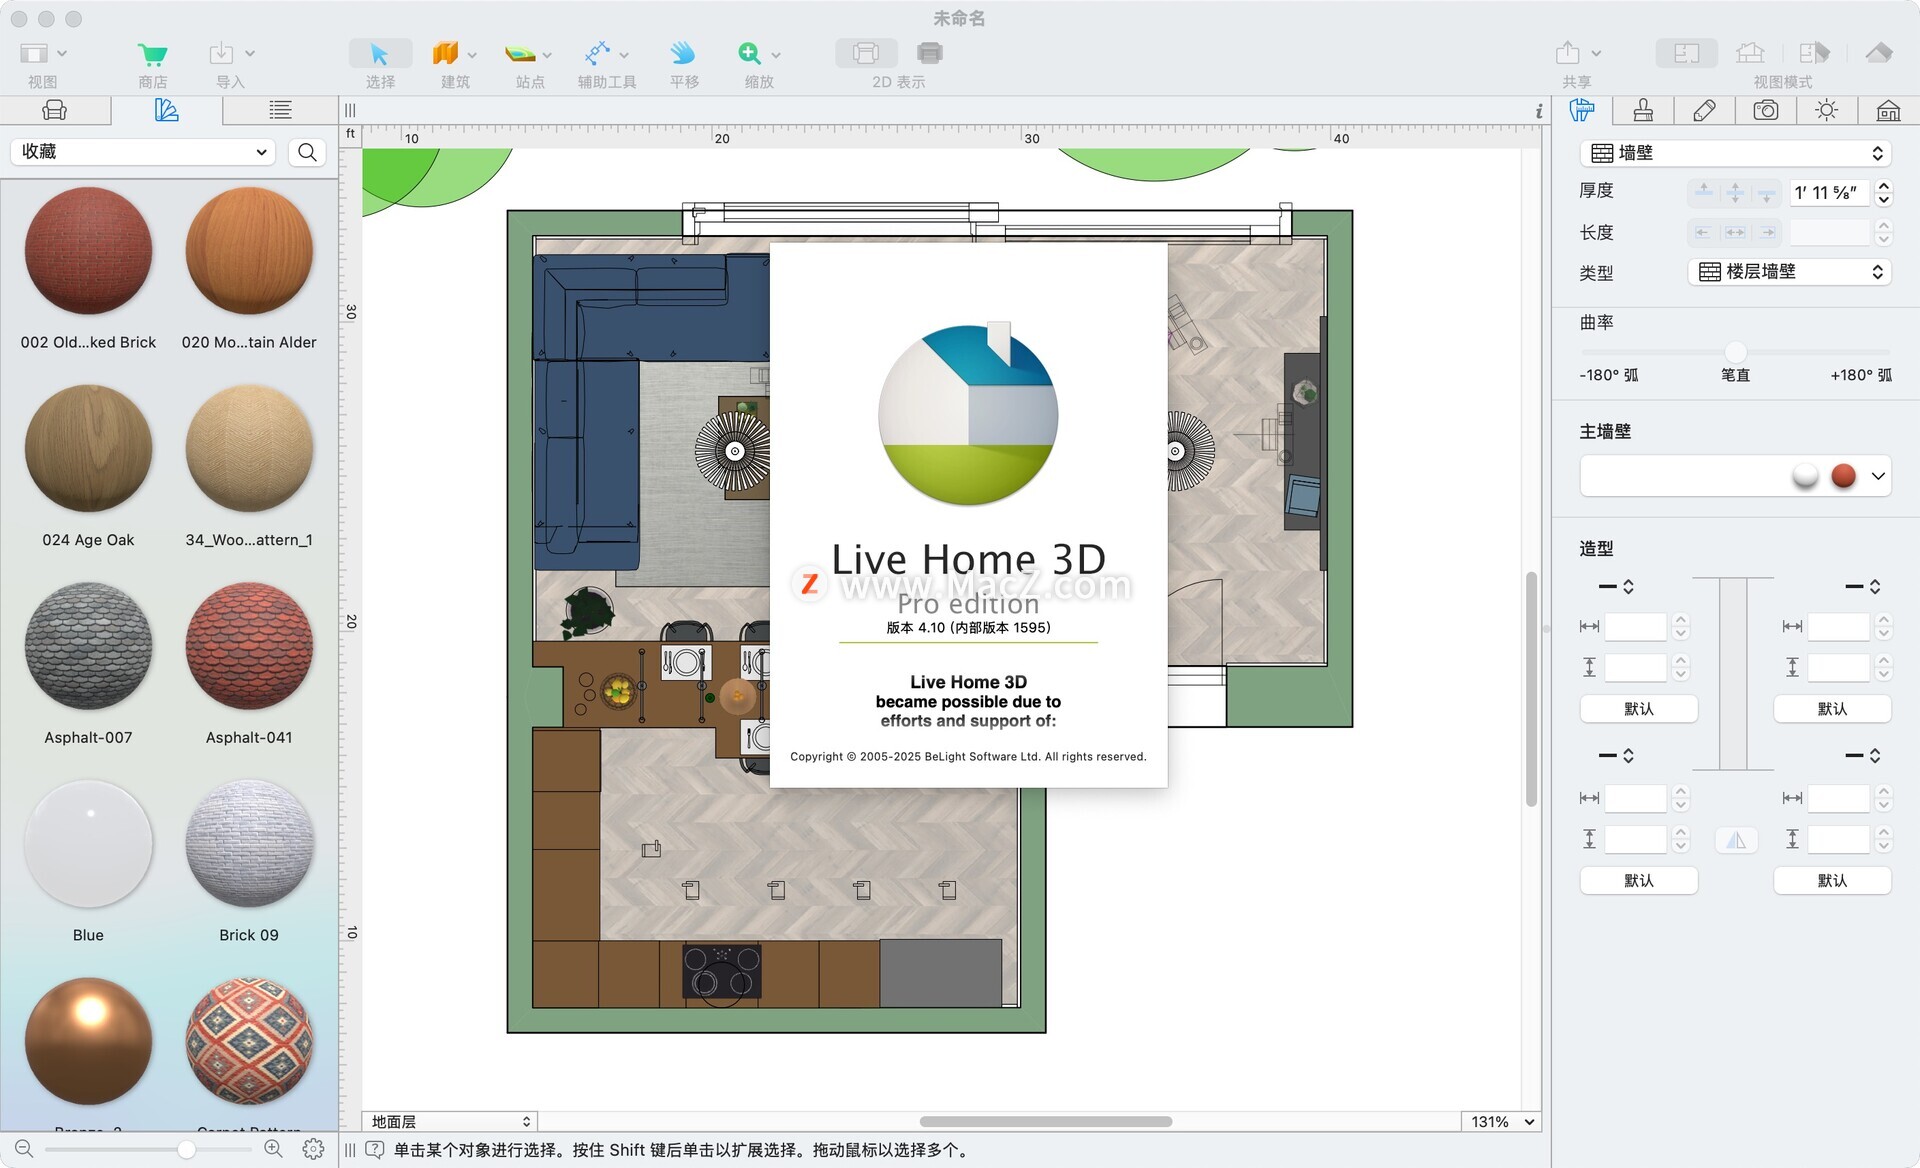The height and width of the screenshot is (1168, 1920).
Task: Expand the 主墙壁 material dropdown chevron
Action: click(x=1878, y=477)
